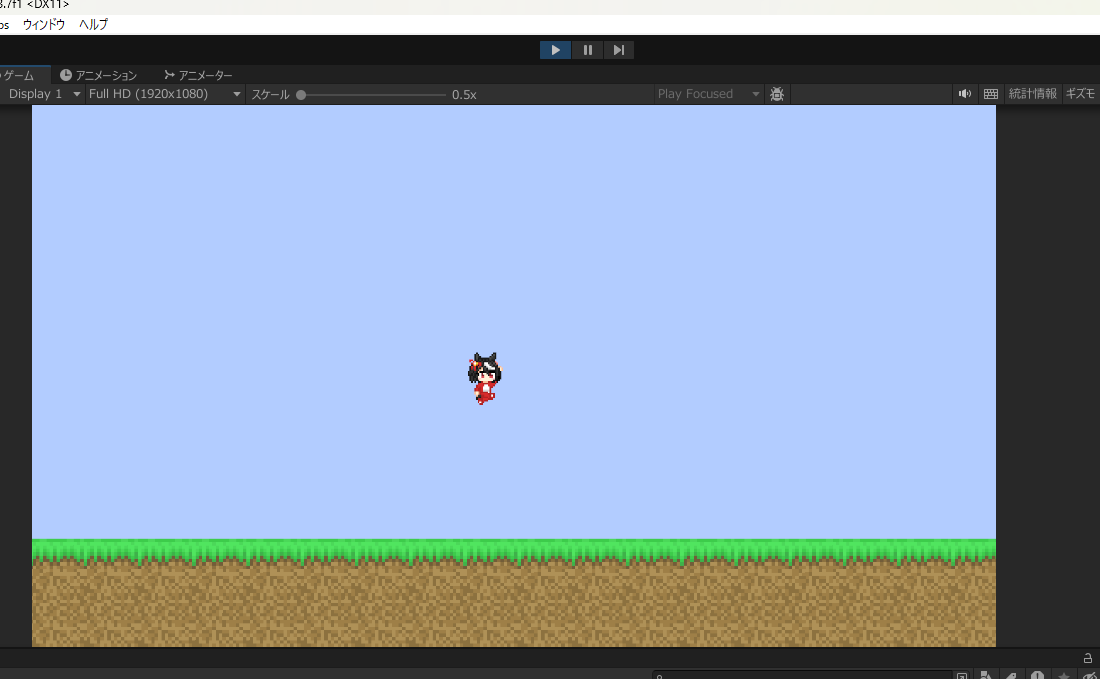Toggle the mute audio speaker icon
Viewport: 1100px width, 679px height.
click(x=965, y=94)
